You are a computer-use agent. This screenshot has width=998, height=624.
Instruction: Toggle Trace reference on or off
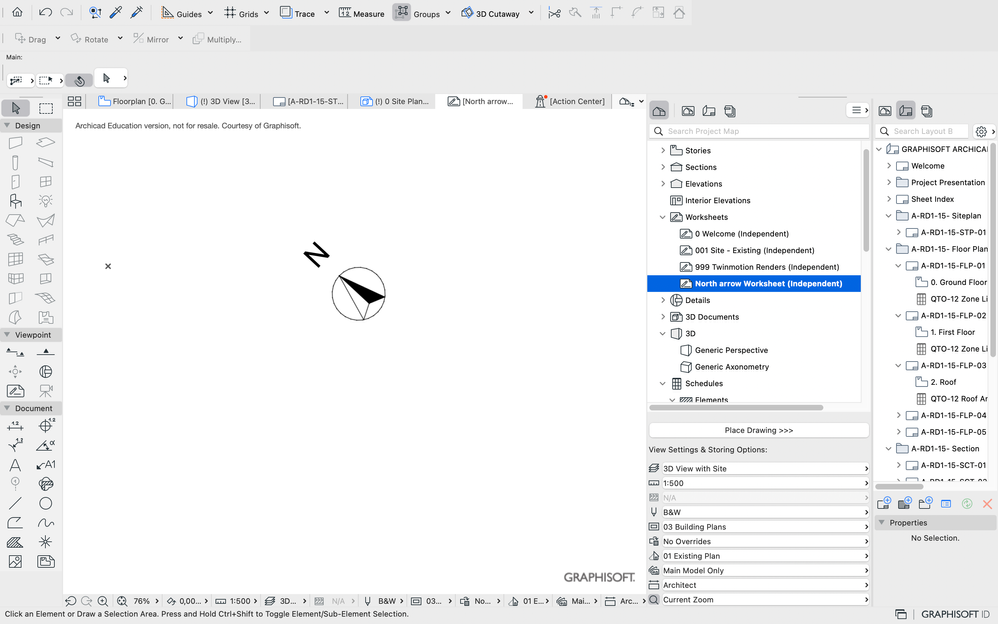pos(297,13)
